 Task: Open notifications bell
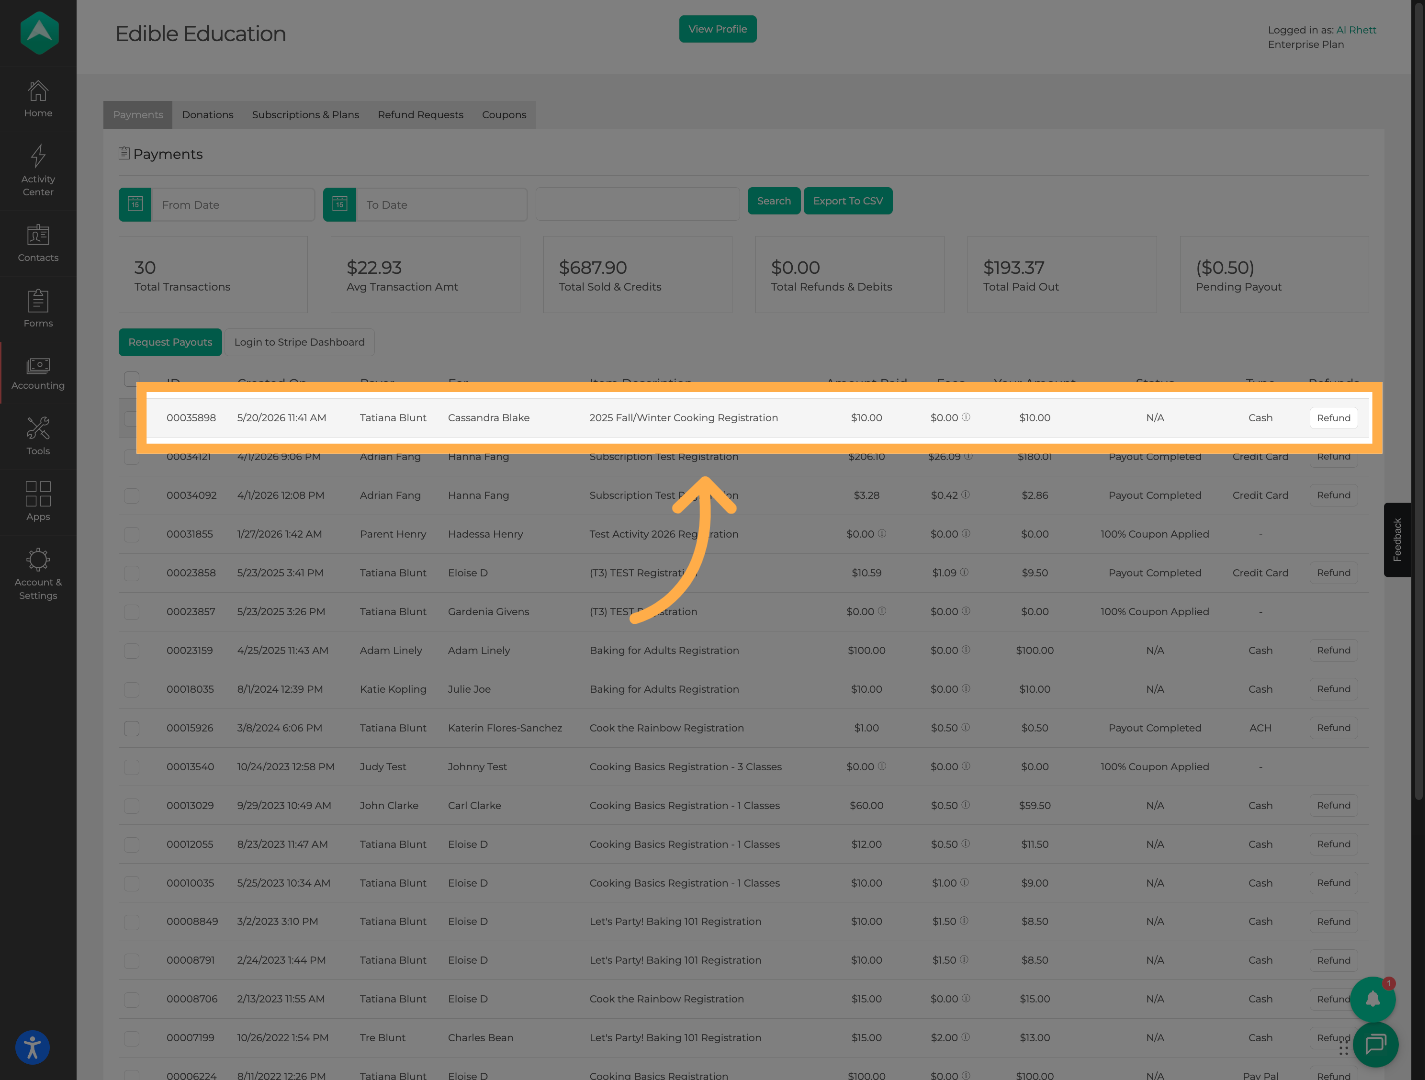1373,999
